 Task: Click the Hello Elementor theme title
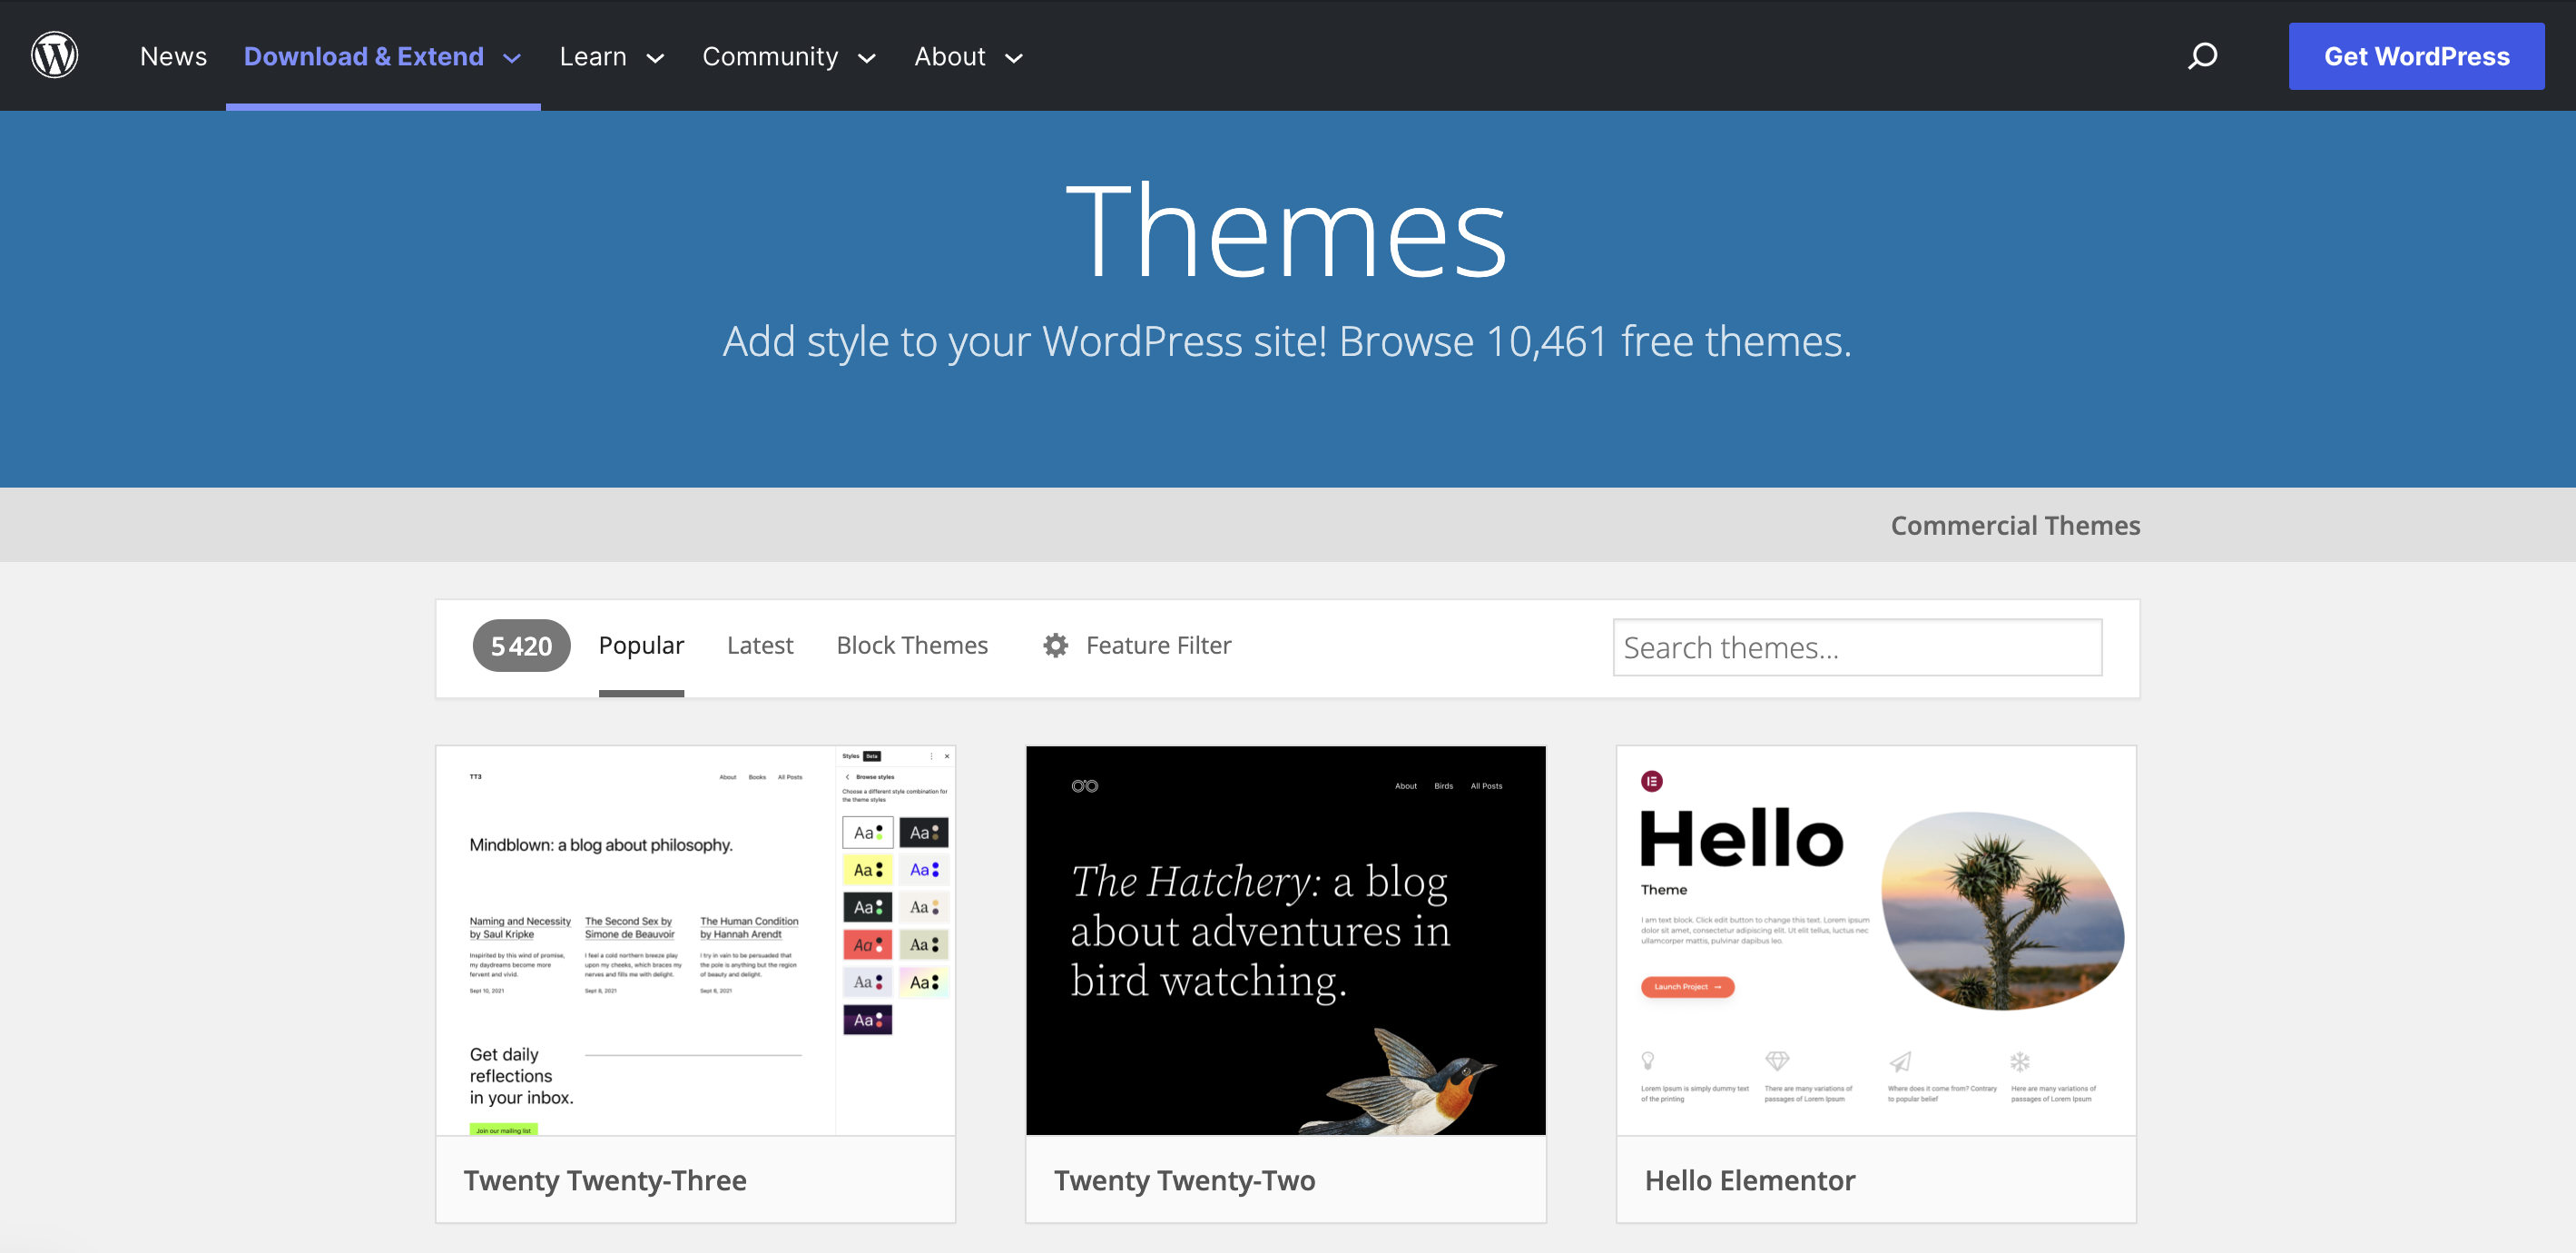(x=1750, y=1180)
